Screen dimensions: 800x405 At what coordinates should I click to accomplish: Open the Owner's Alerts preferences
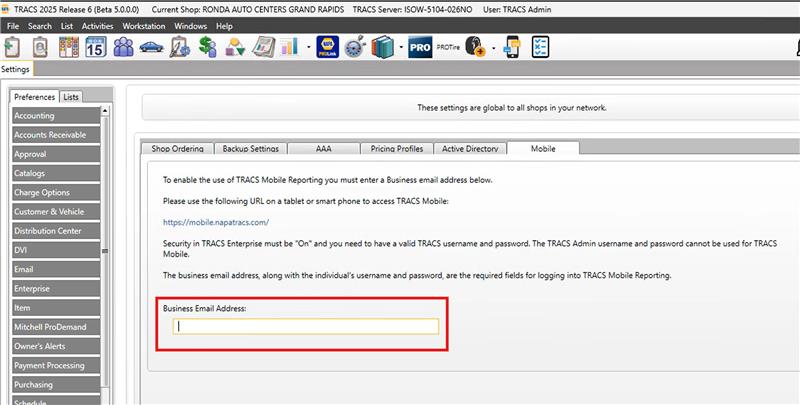click(56, 346)
